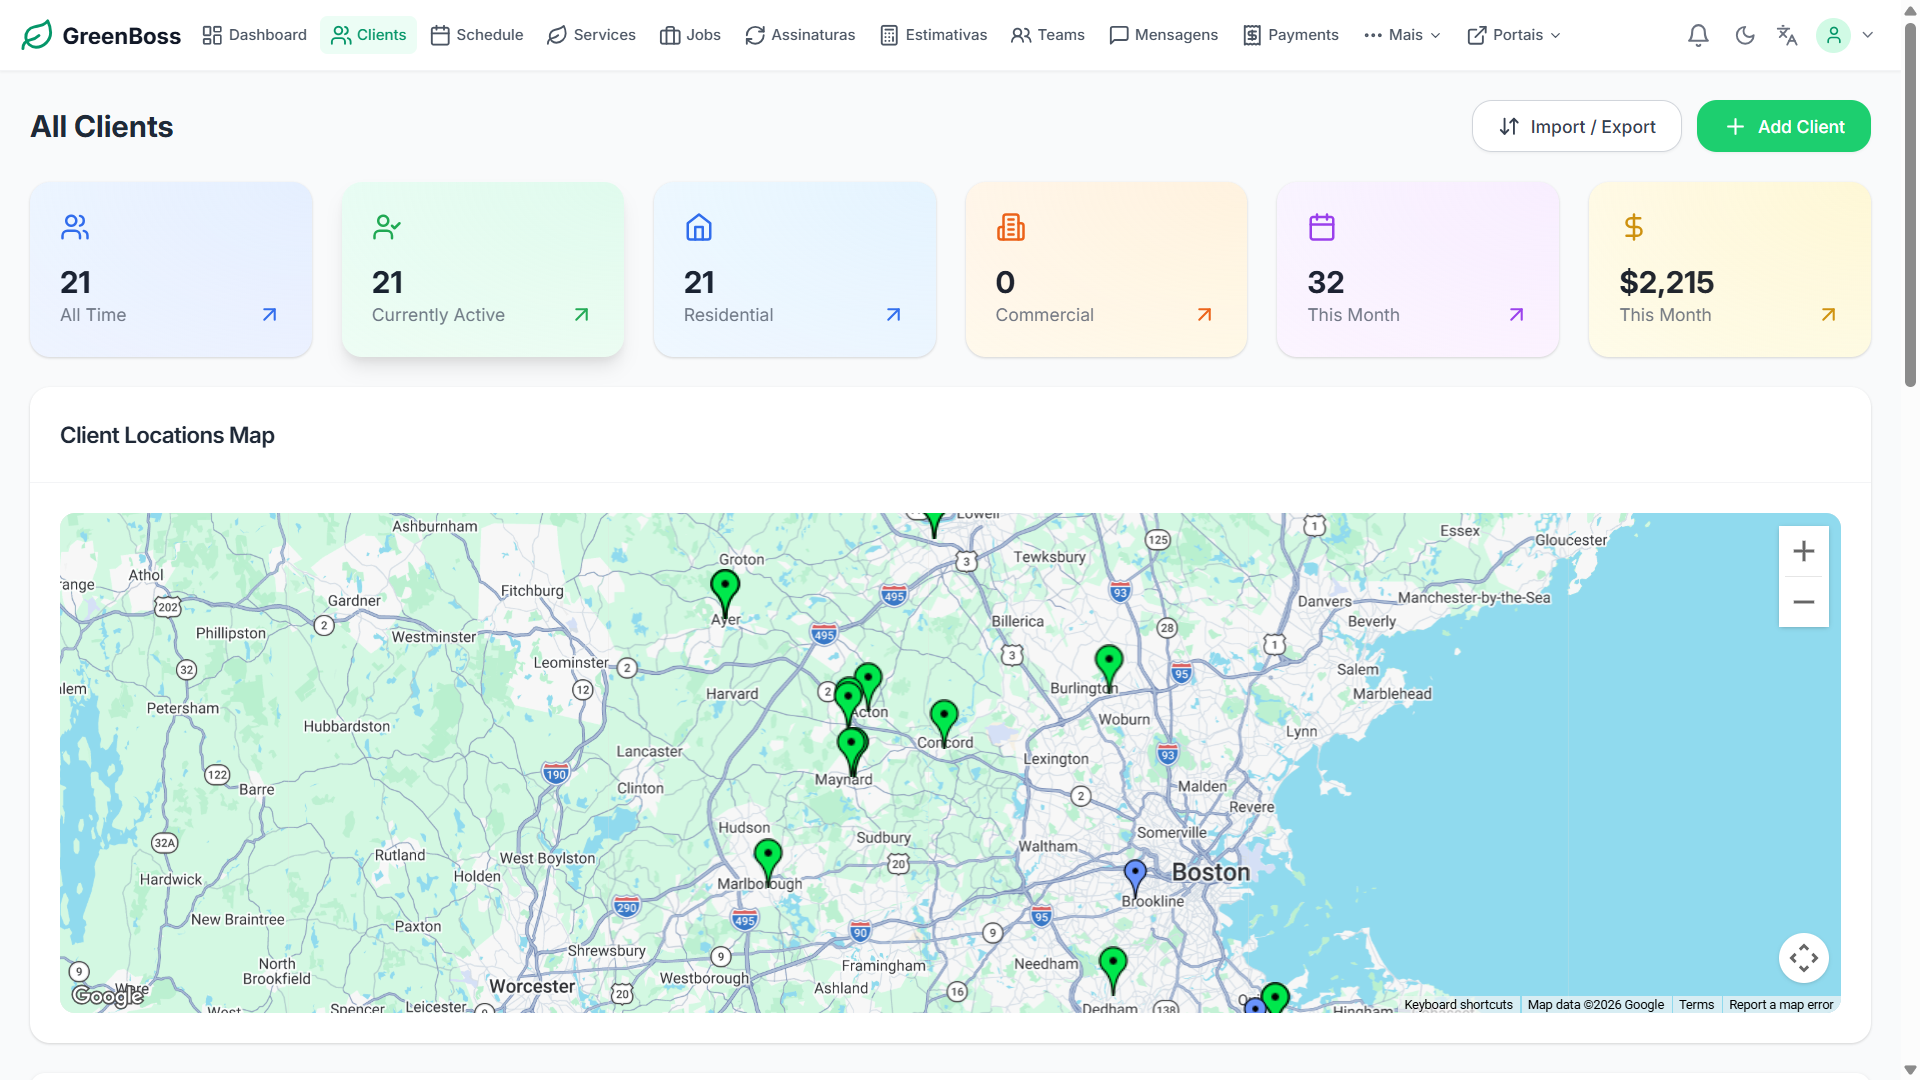Click the notifications bell icon

click(1698, 36)
